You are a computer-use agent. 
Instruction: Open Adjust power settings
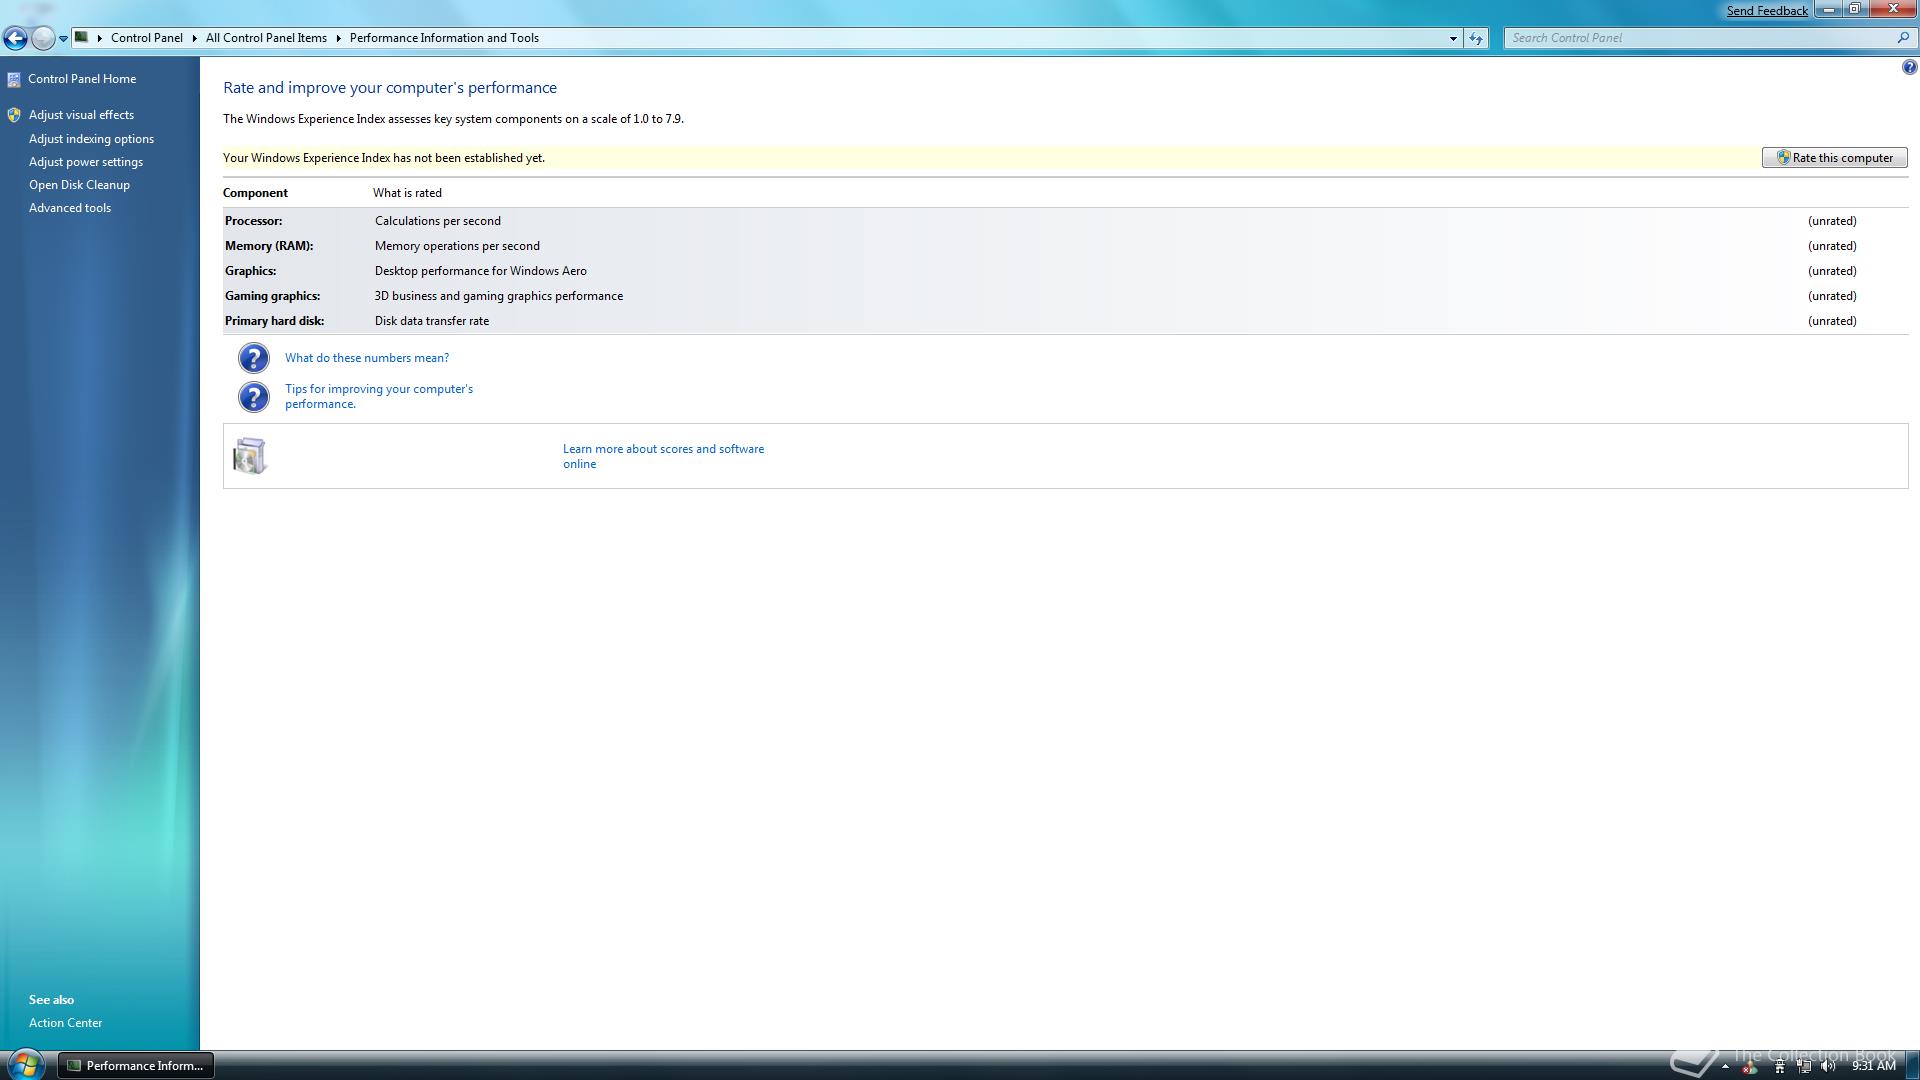click(86, 162)
